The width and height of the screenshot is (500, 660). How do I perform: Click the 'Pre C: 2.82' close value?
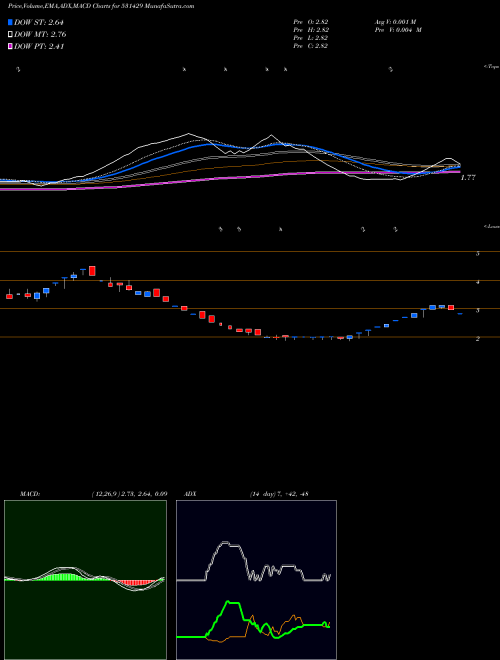(x=311, y=46)
